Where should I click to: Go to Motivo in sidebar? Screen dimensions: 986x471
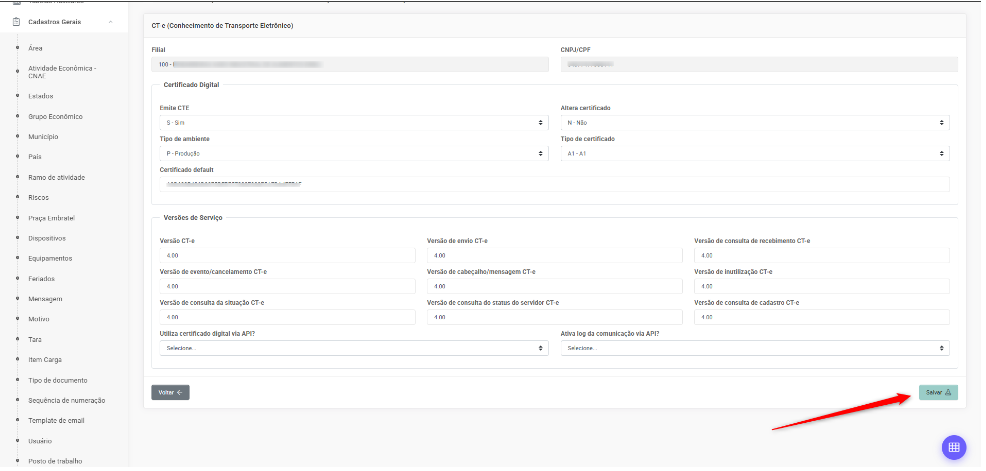(x=38, y=320)
